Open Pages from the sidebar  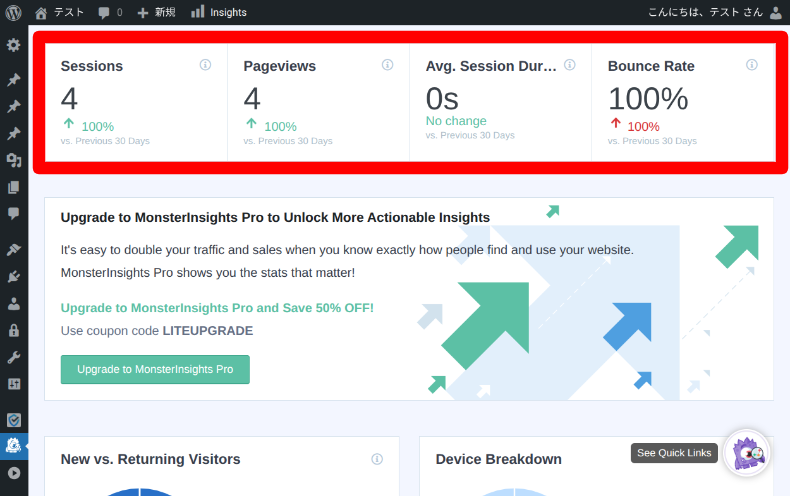pos(14,187)
